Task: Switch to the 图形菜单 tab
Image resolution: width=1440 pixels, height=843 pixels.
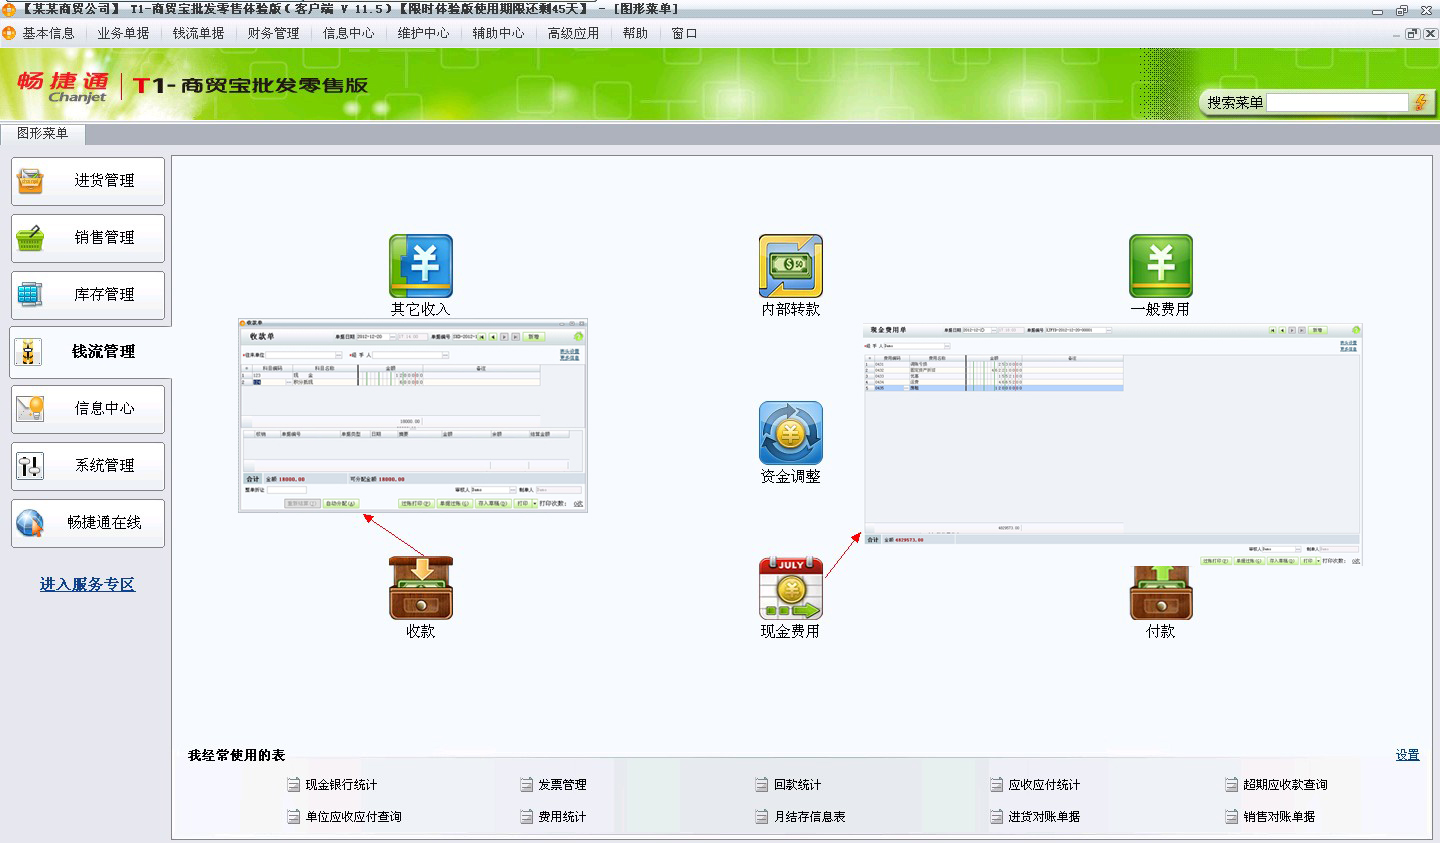Action: click(42, 133)
